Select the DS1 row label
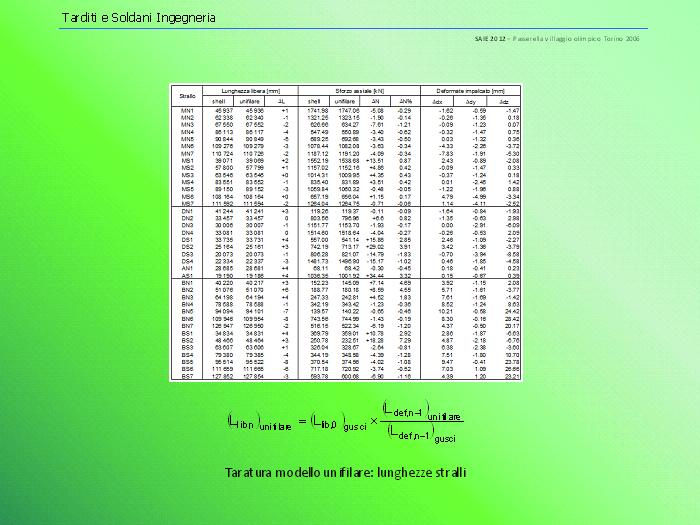This screenshot has width=700, height=525. (x=187, y=240)
